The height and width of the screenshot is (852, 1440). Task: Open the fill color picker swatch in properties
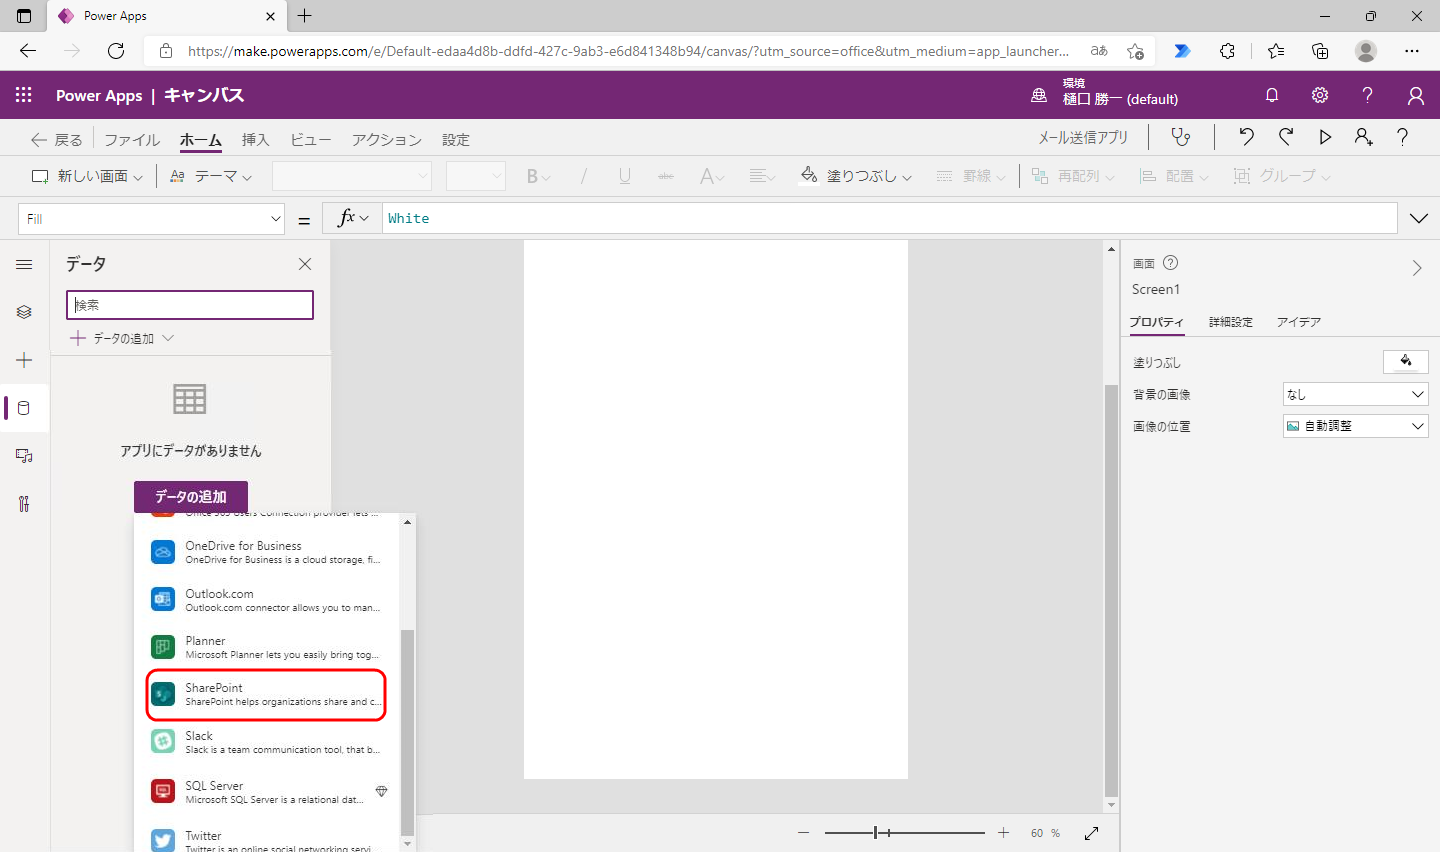tap(1405, 362)
